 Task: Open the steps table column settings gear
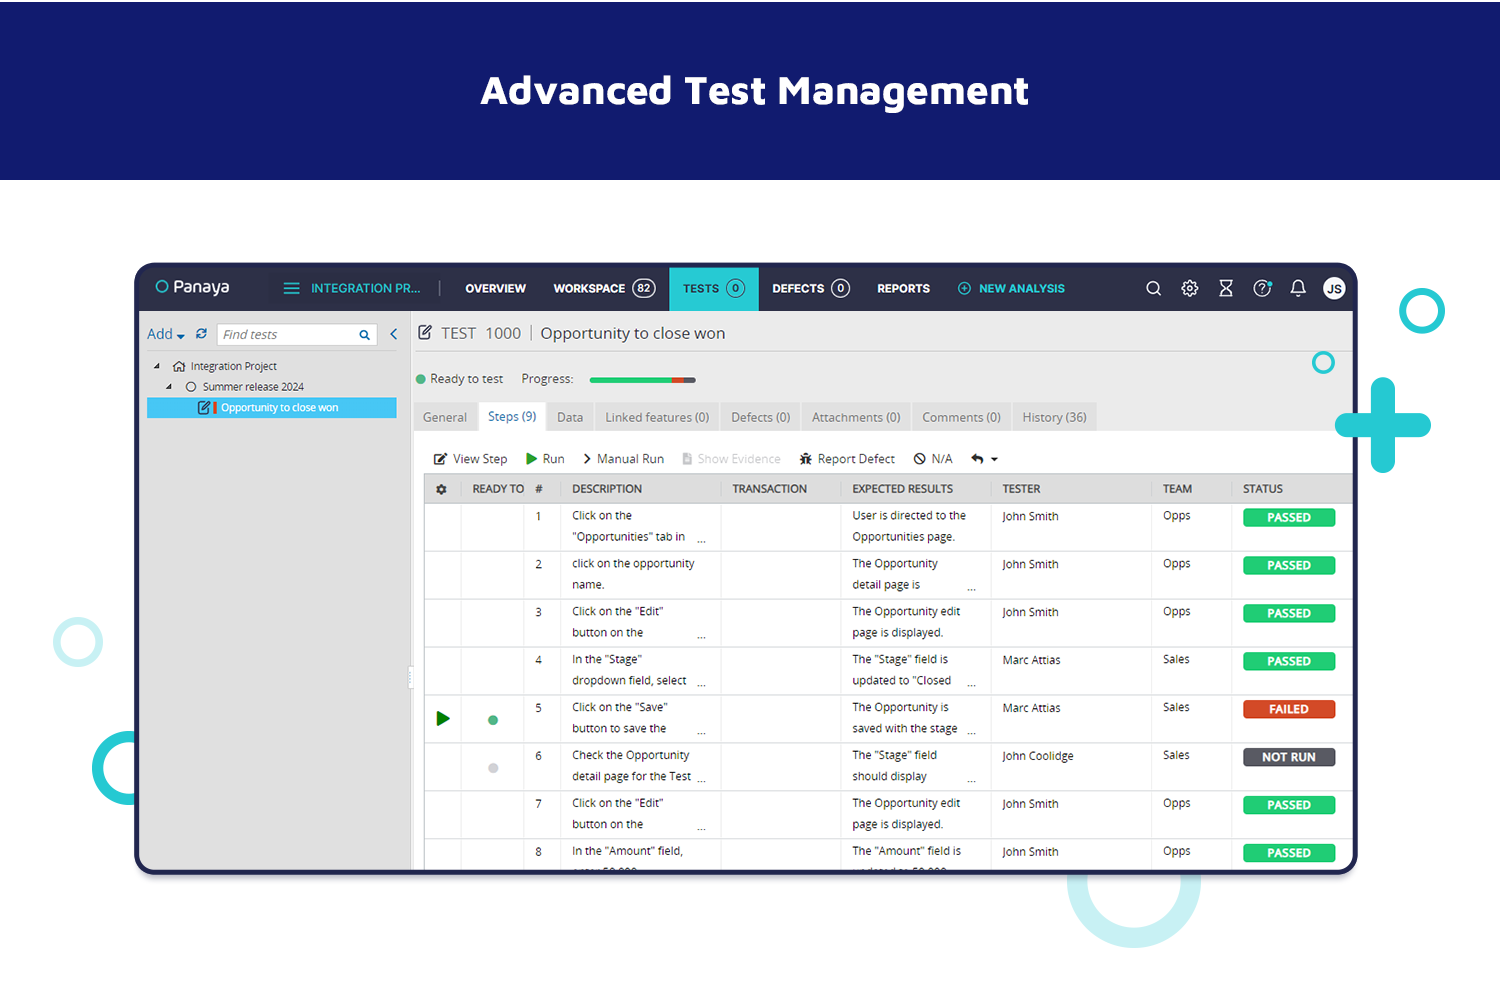click(441, 489)
